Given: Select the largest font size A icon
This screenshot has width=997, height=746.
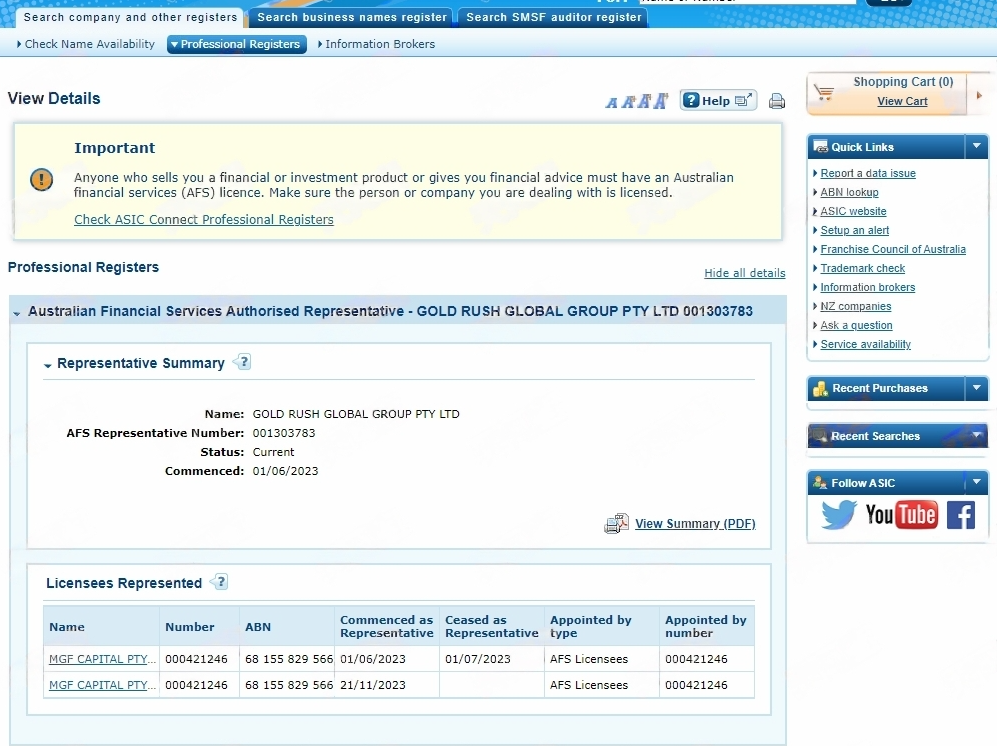Looking at the screenshot, I should (x=661, y=101).
